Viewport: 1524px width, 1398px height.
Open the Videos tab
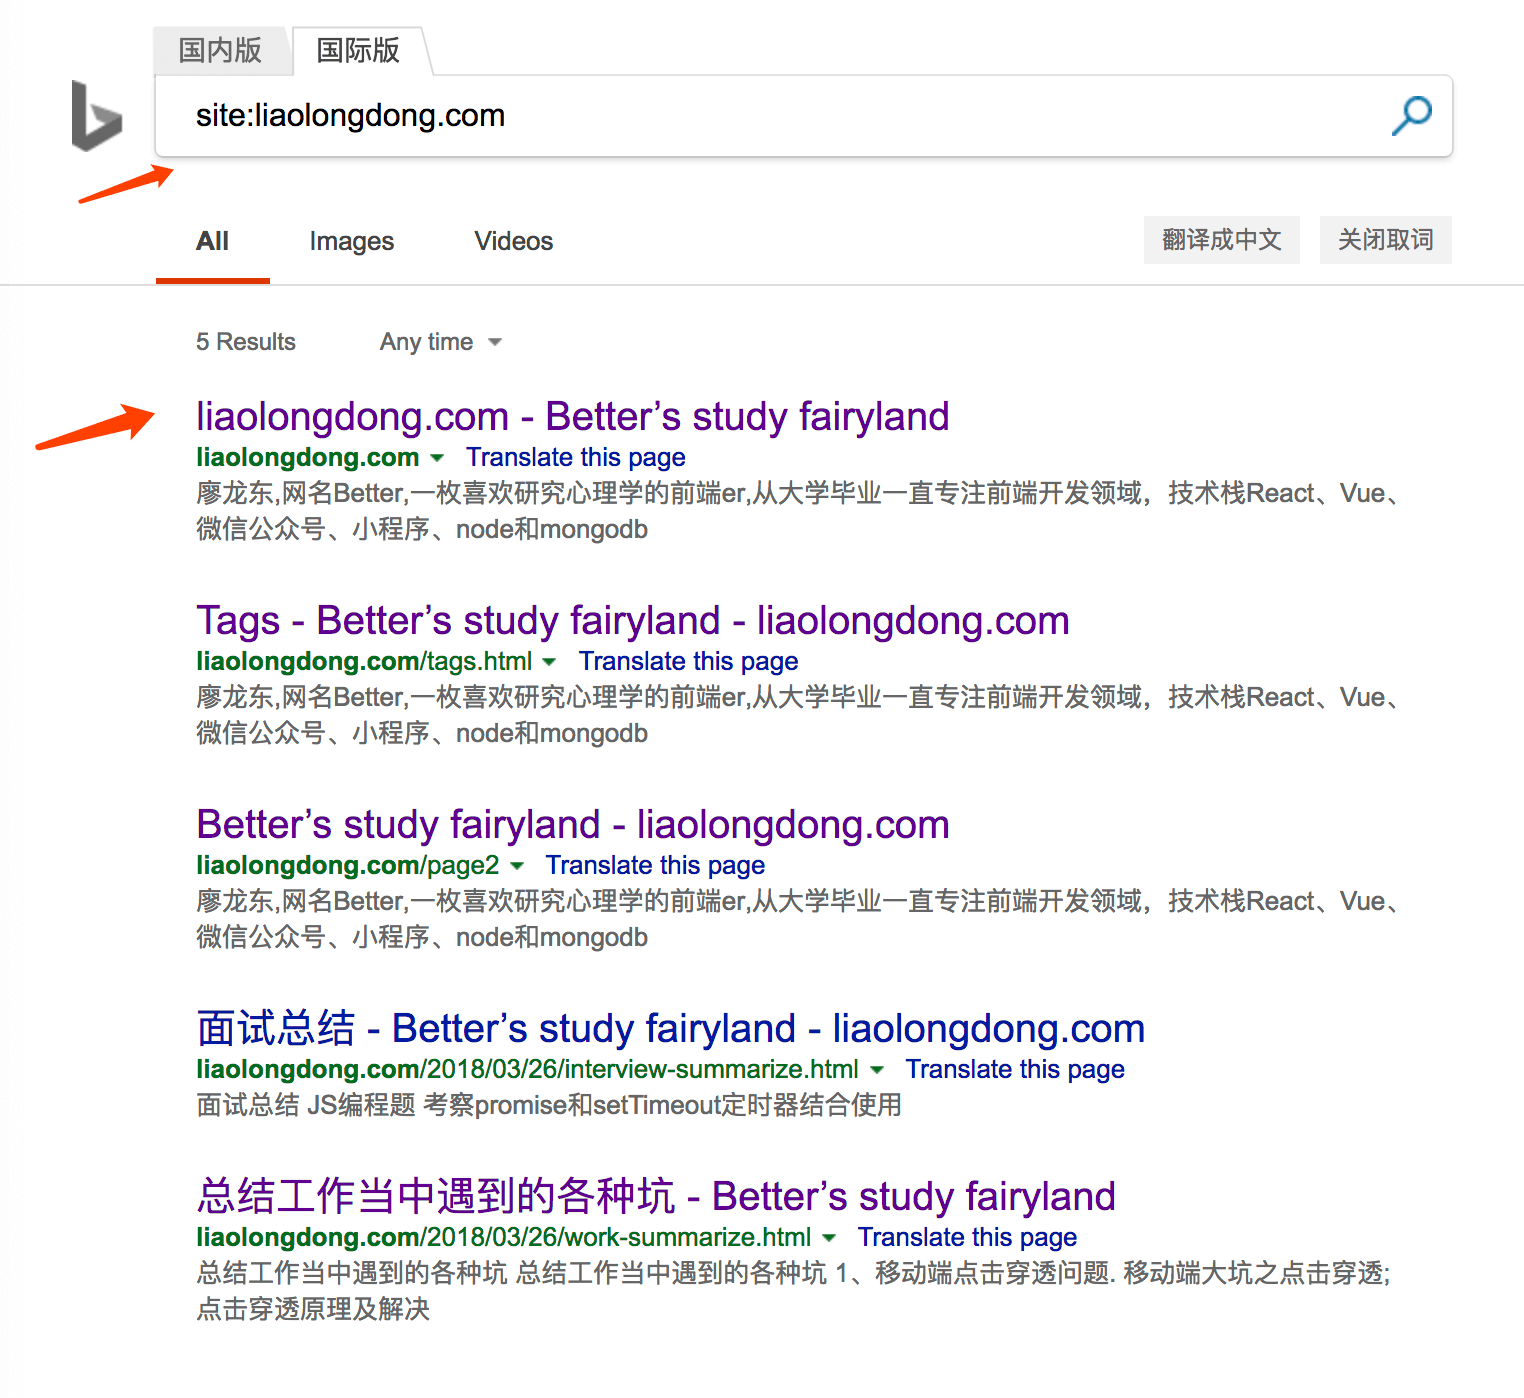tap(513, 241)
